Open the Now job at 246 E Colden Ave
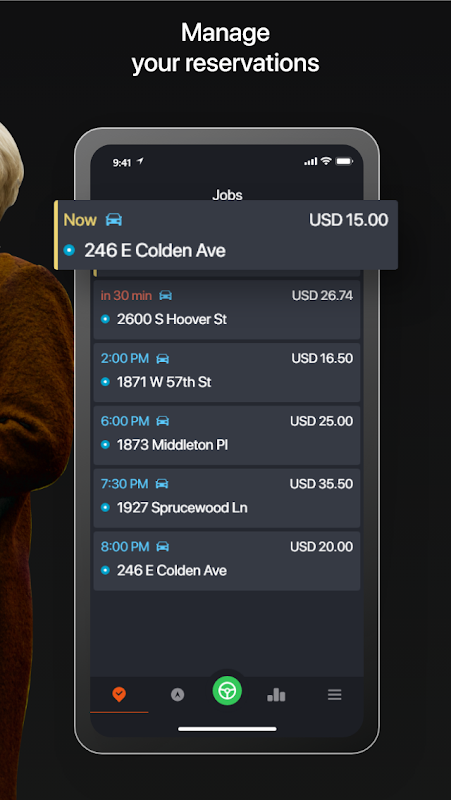Screen dimensions: 451x800 226,235
